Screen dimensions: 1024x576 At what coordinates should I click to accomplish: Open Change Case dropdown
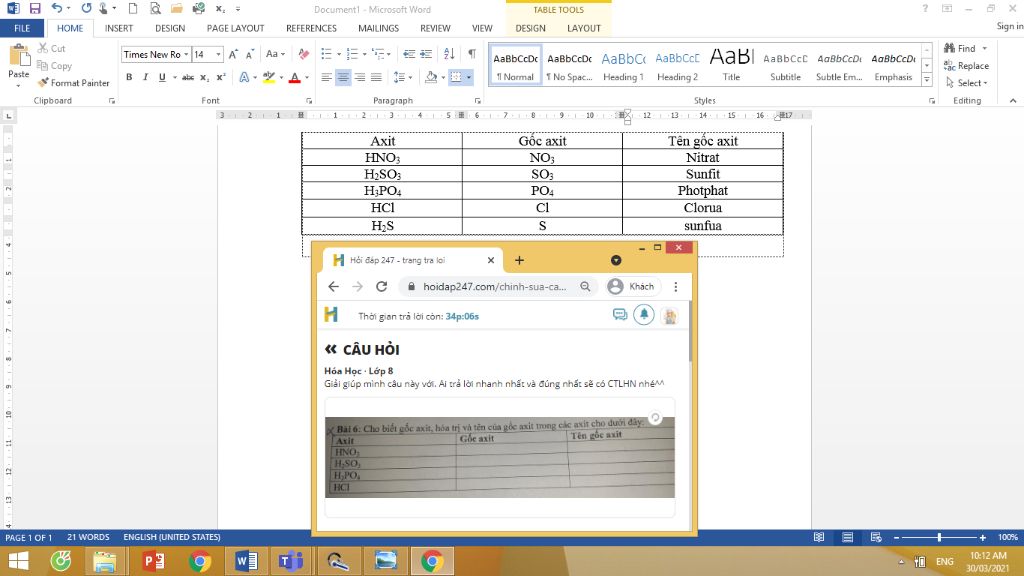[275, 54]
